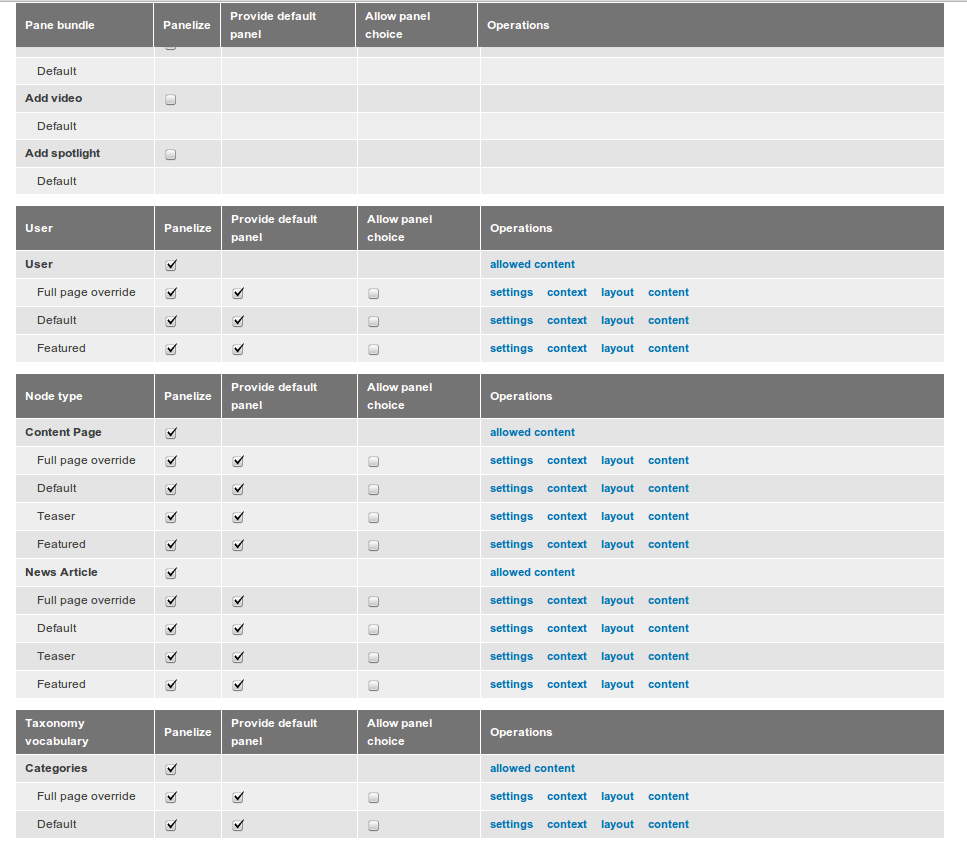Uncheck Panelize for News Article

pos(171,573)
